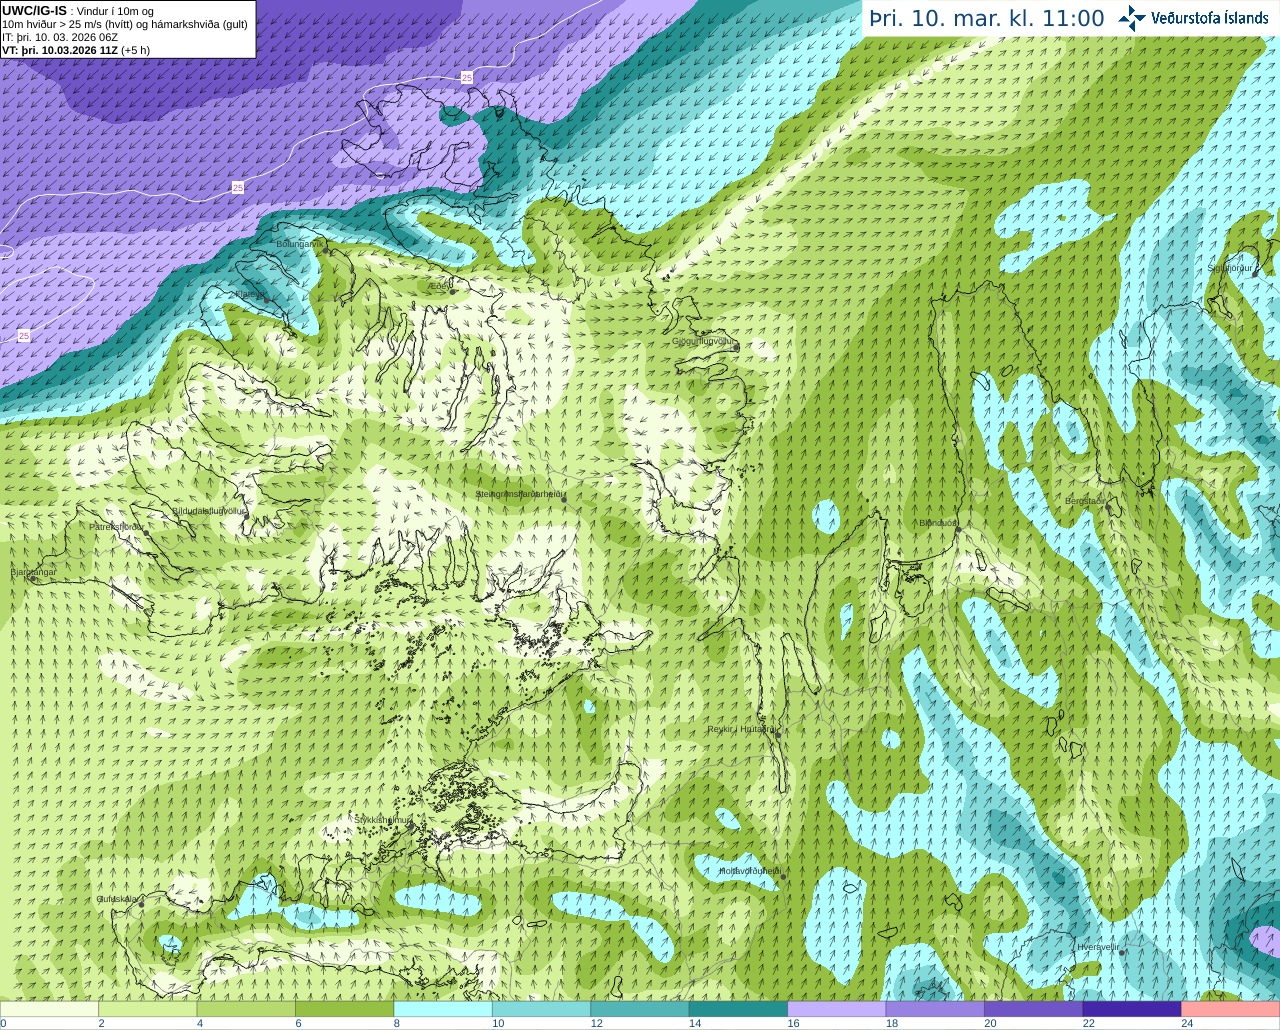The image size is (1280, 1030).
Task: Click the Reykir í Hrútafirði station label
Action: (x=742, y=729)
